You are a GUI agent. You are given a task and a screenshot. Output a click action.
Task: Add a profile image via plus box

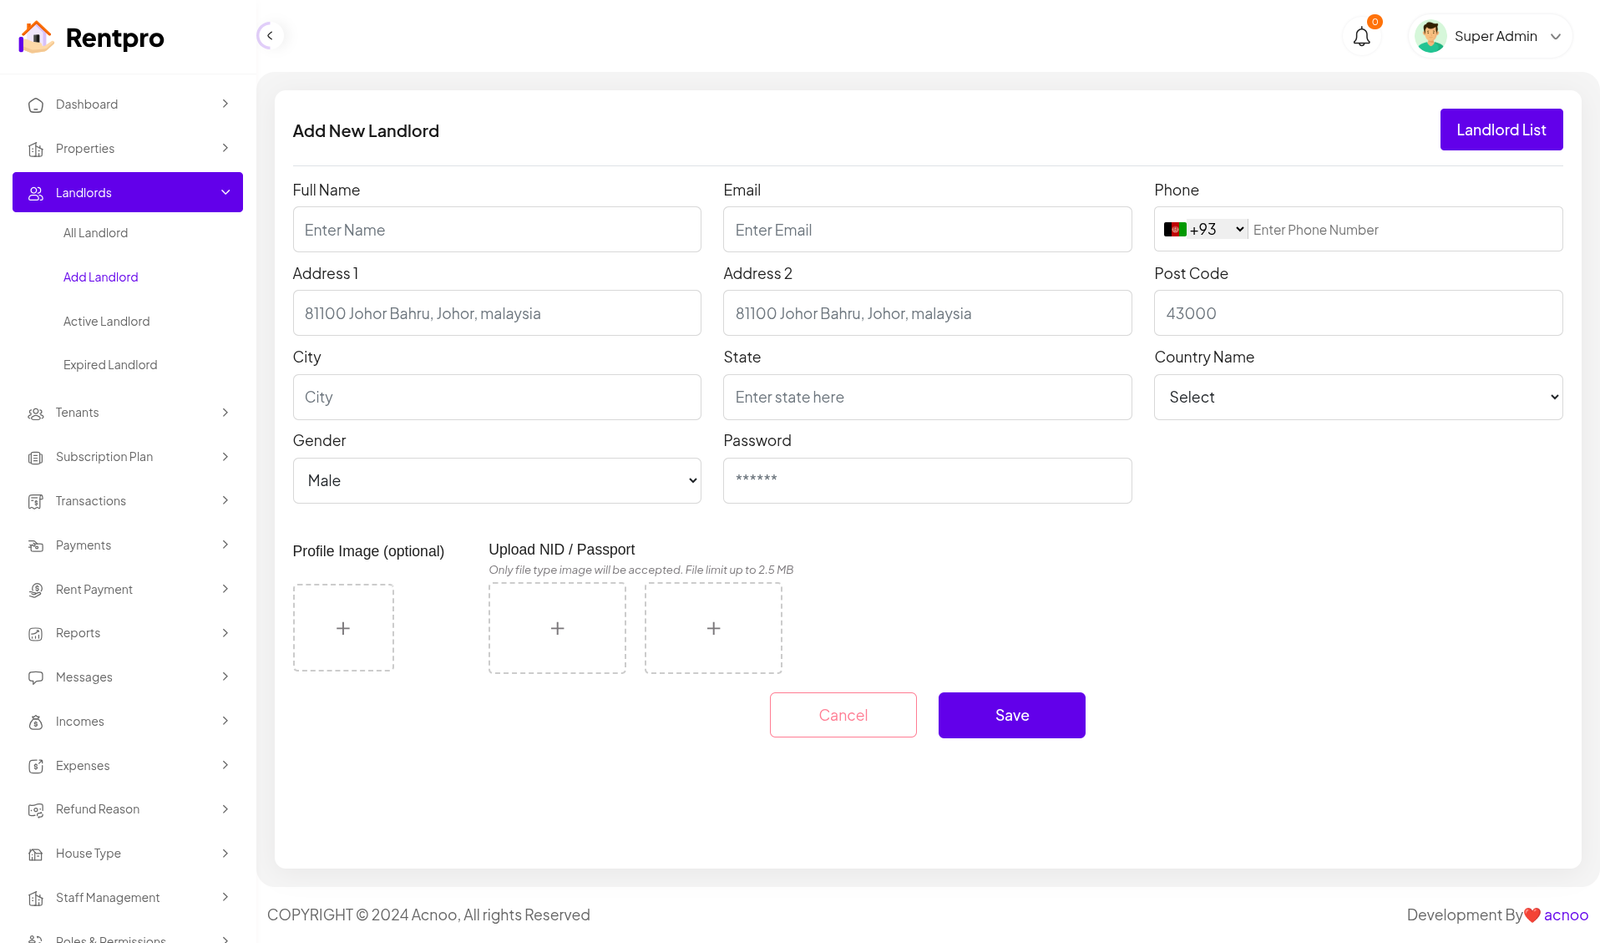pos(343,628)
